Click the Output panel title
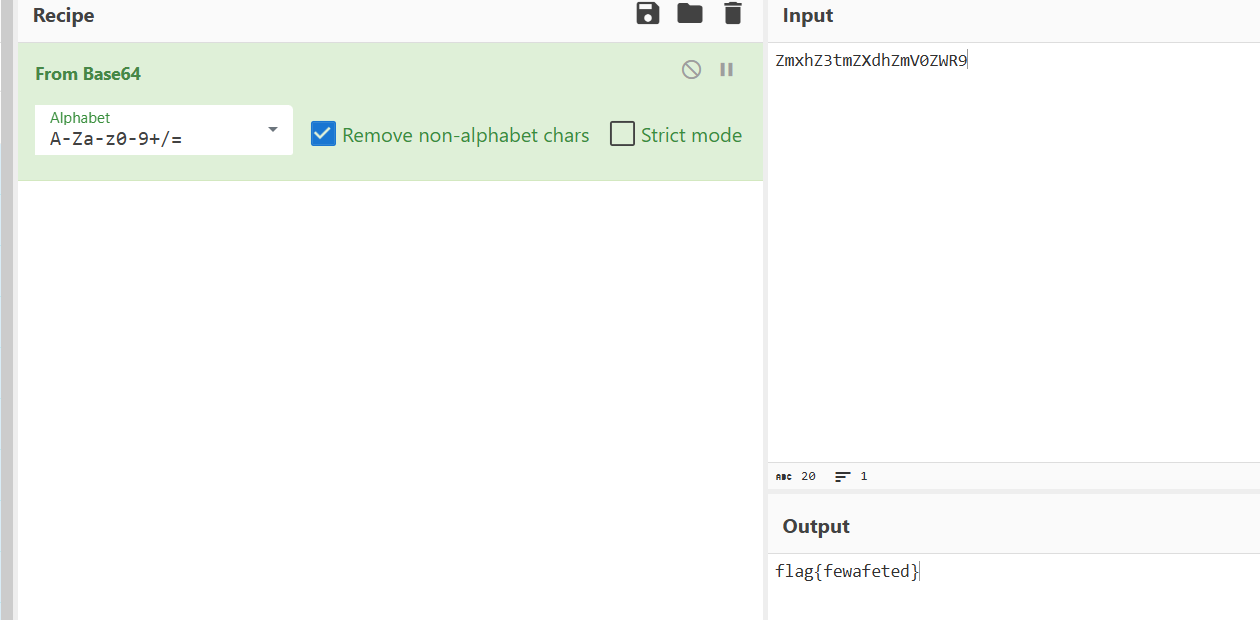The width and height of the screenshot is (1260, 620). [816, 526]
